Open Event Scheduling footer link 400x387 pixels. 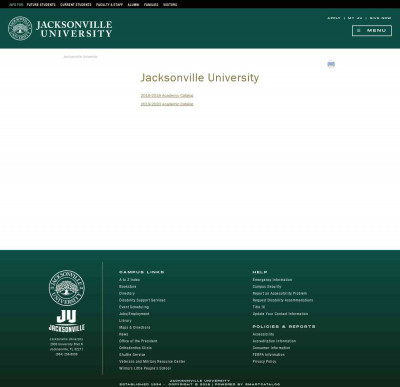point(134,307)
